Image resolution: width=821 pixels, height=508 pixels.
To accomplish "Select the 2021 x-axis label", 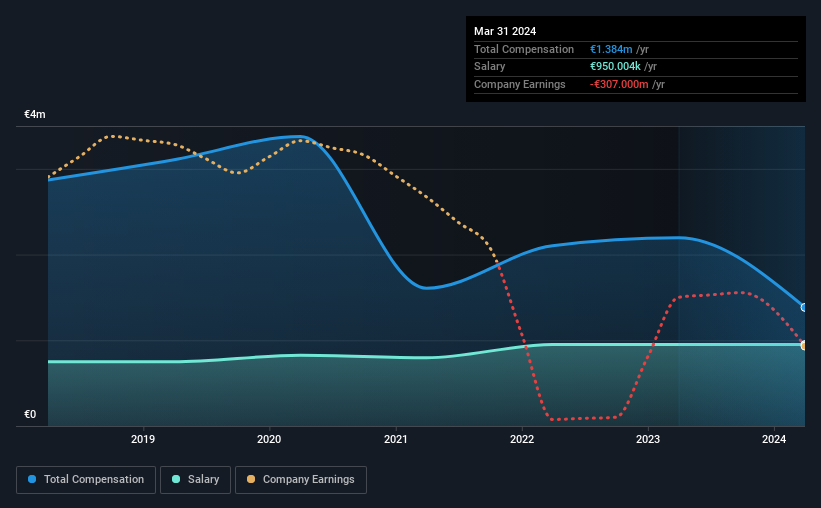I will [x=395, y=439].
